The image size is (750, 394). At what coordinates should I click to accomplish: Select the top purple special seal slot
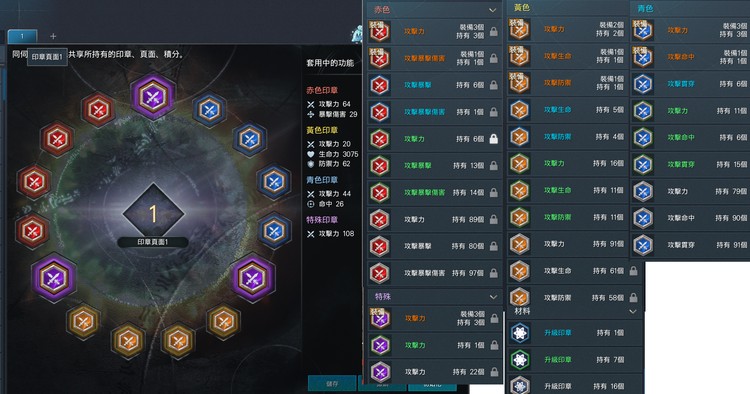pos(153,97)
